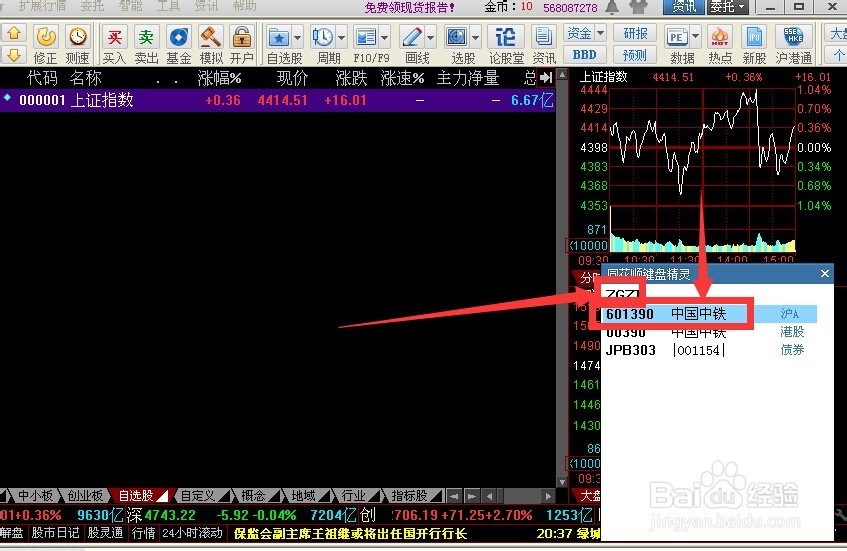Screen dimensions: 847x551
Task: Select the 画线 drawing pencil tool
Action: pos(412,38)
